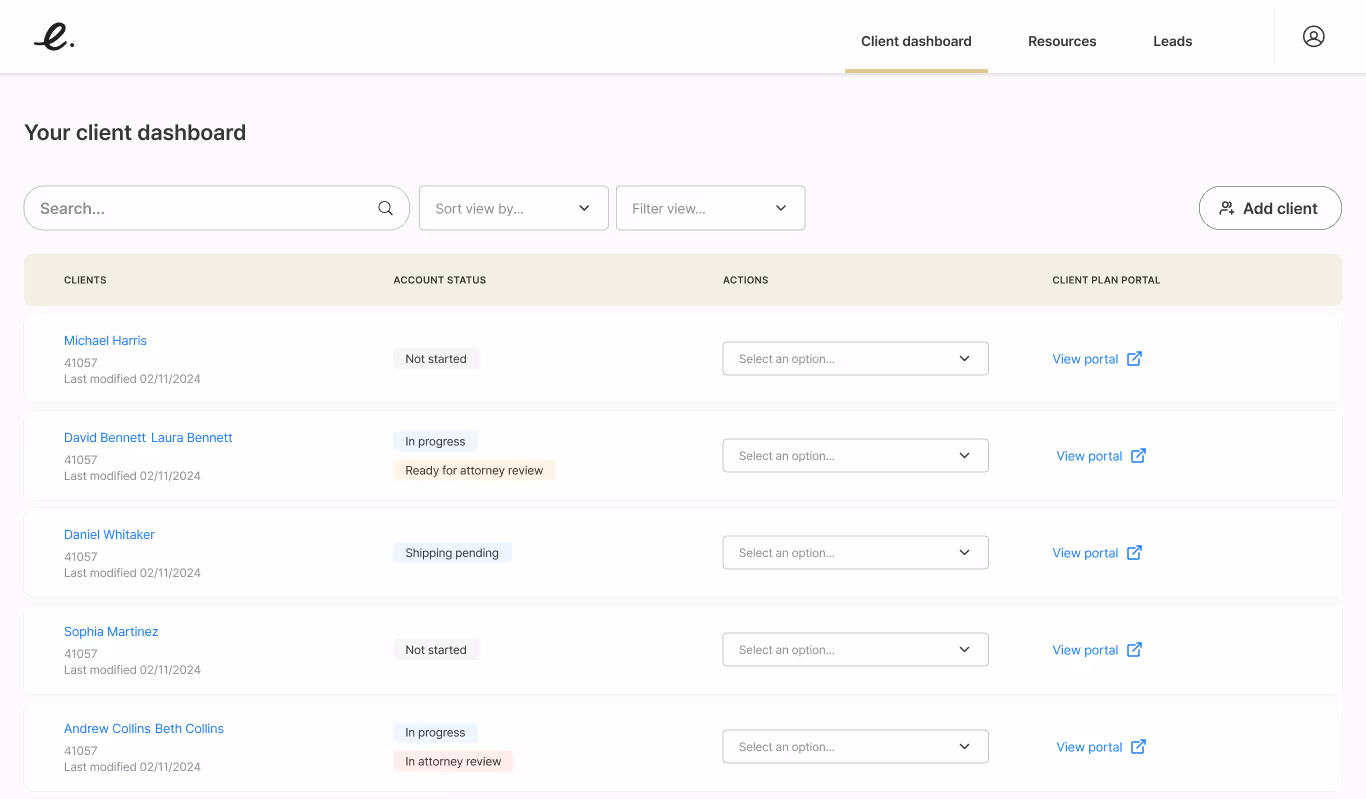Viewport: 1366px width, 799px height.
Task: Click the magnifying glass search icon
Action: click(385, 208)
